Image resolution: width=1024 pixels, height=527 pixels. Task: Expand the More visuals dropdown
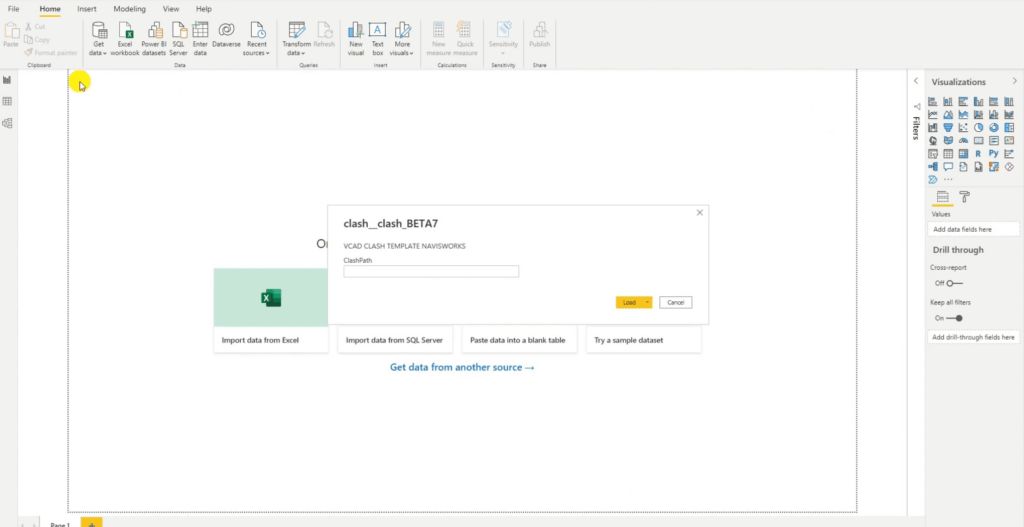pos(411,53)
